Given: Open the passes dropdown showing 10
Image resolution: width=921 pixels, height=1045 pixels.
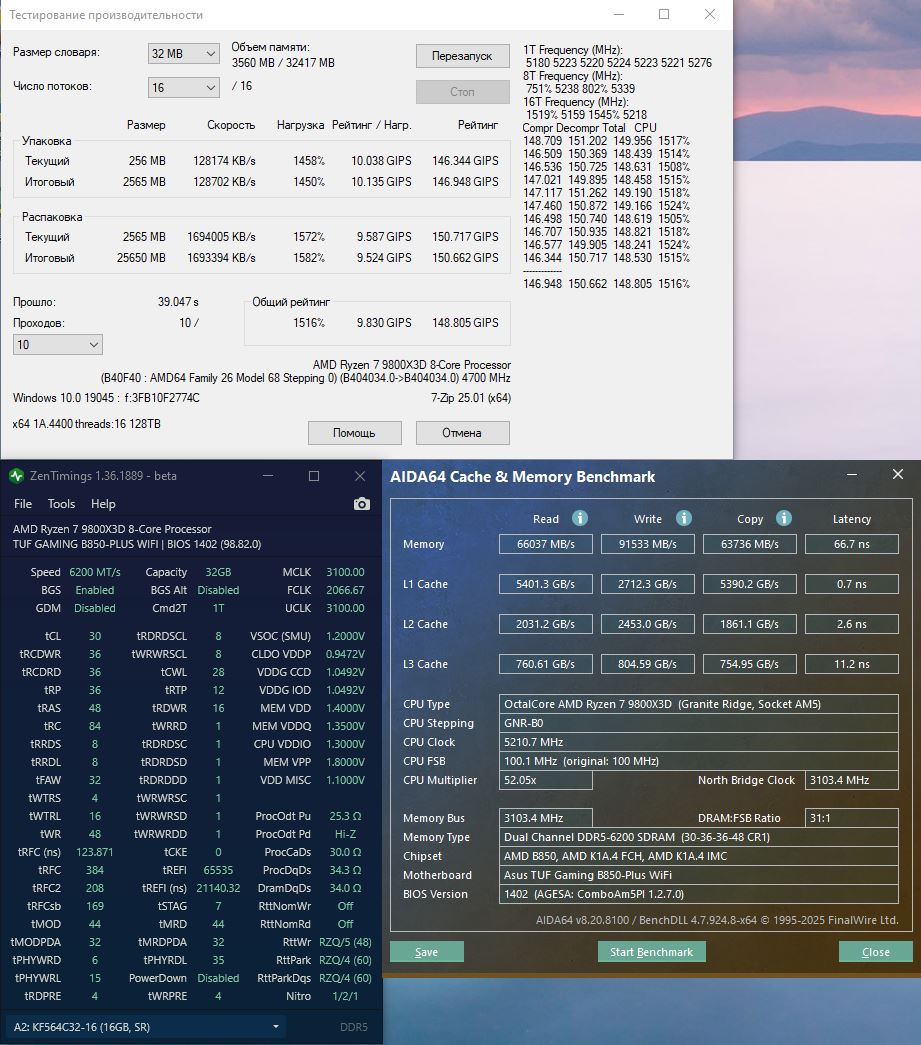Looking at the screenshot, I should [x=57, y=345].
